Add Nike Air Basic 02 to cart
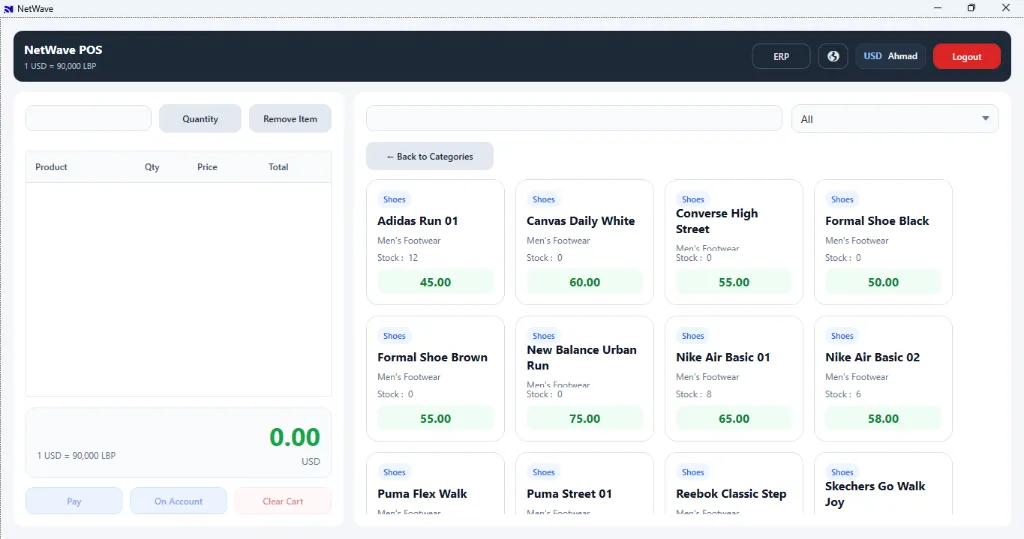Viewport: 1024px width, 539px height. pos(884,378)
